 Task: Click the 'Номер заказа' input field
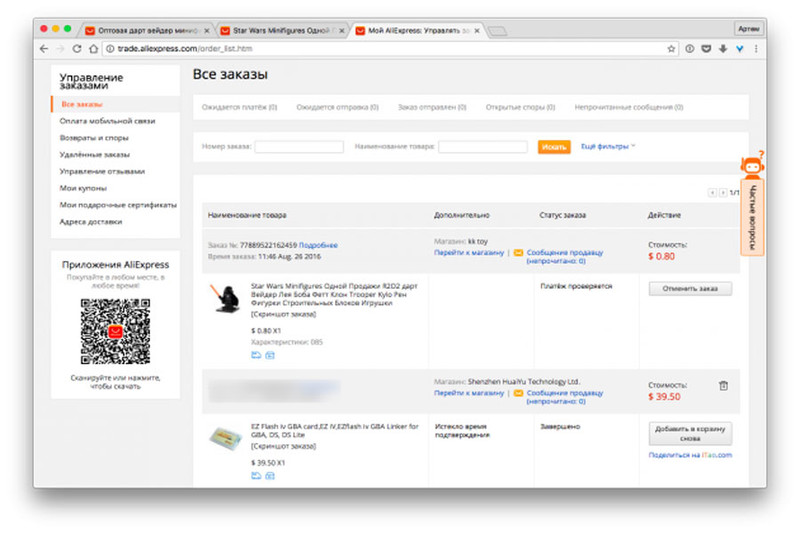click(299, 147)
